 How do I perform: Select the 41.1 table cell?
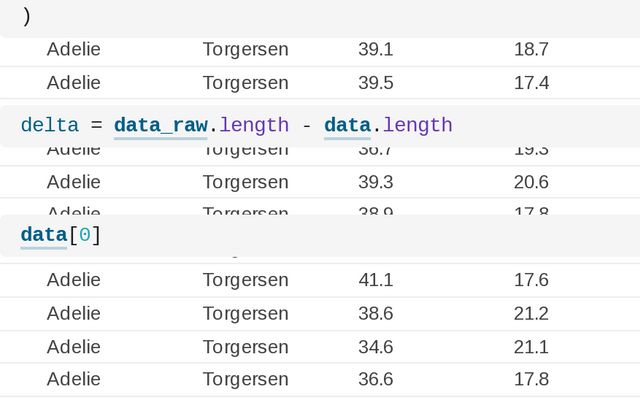pos(375,280)
